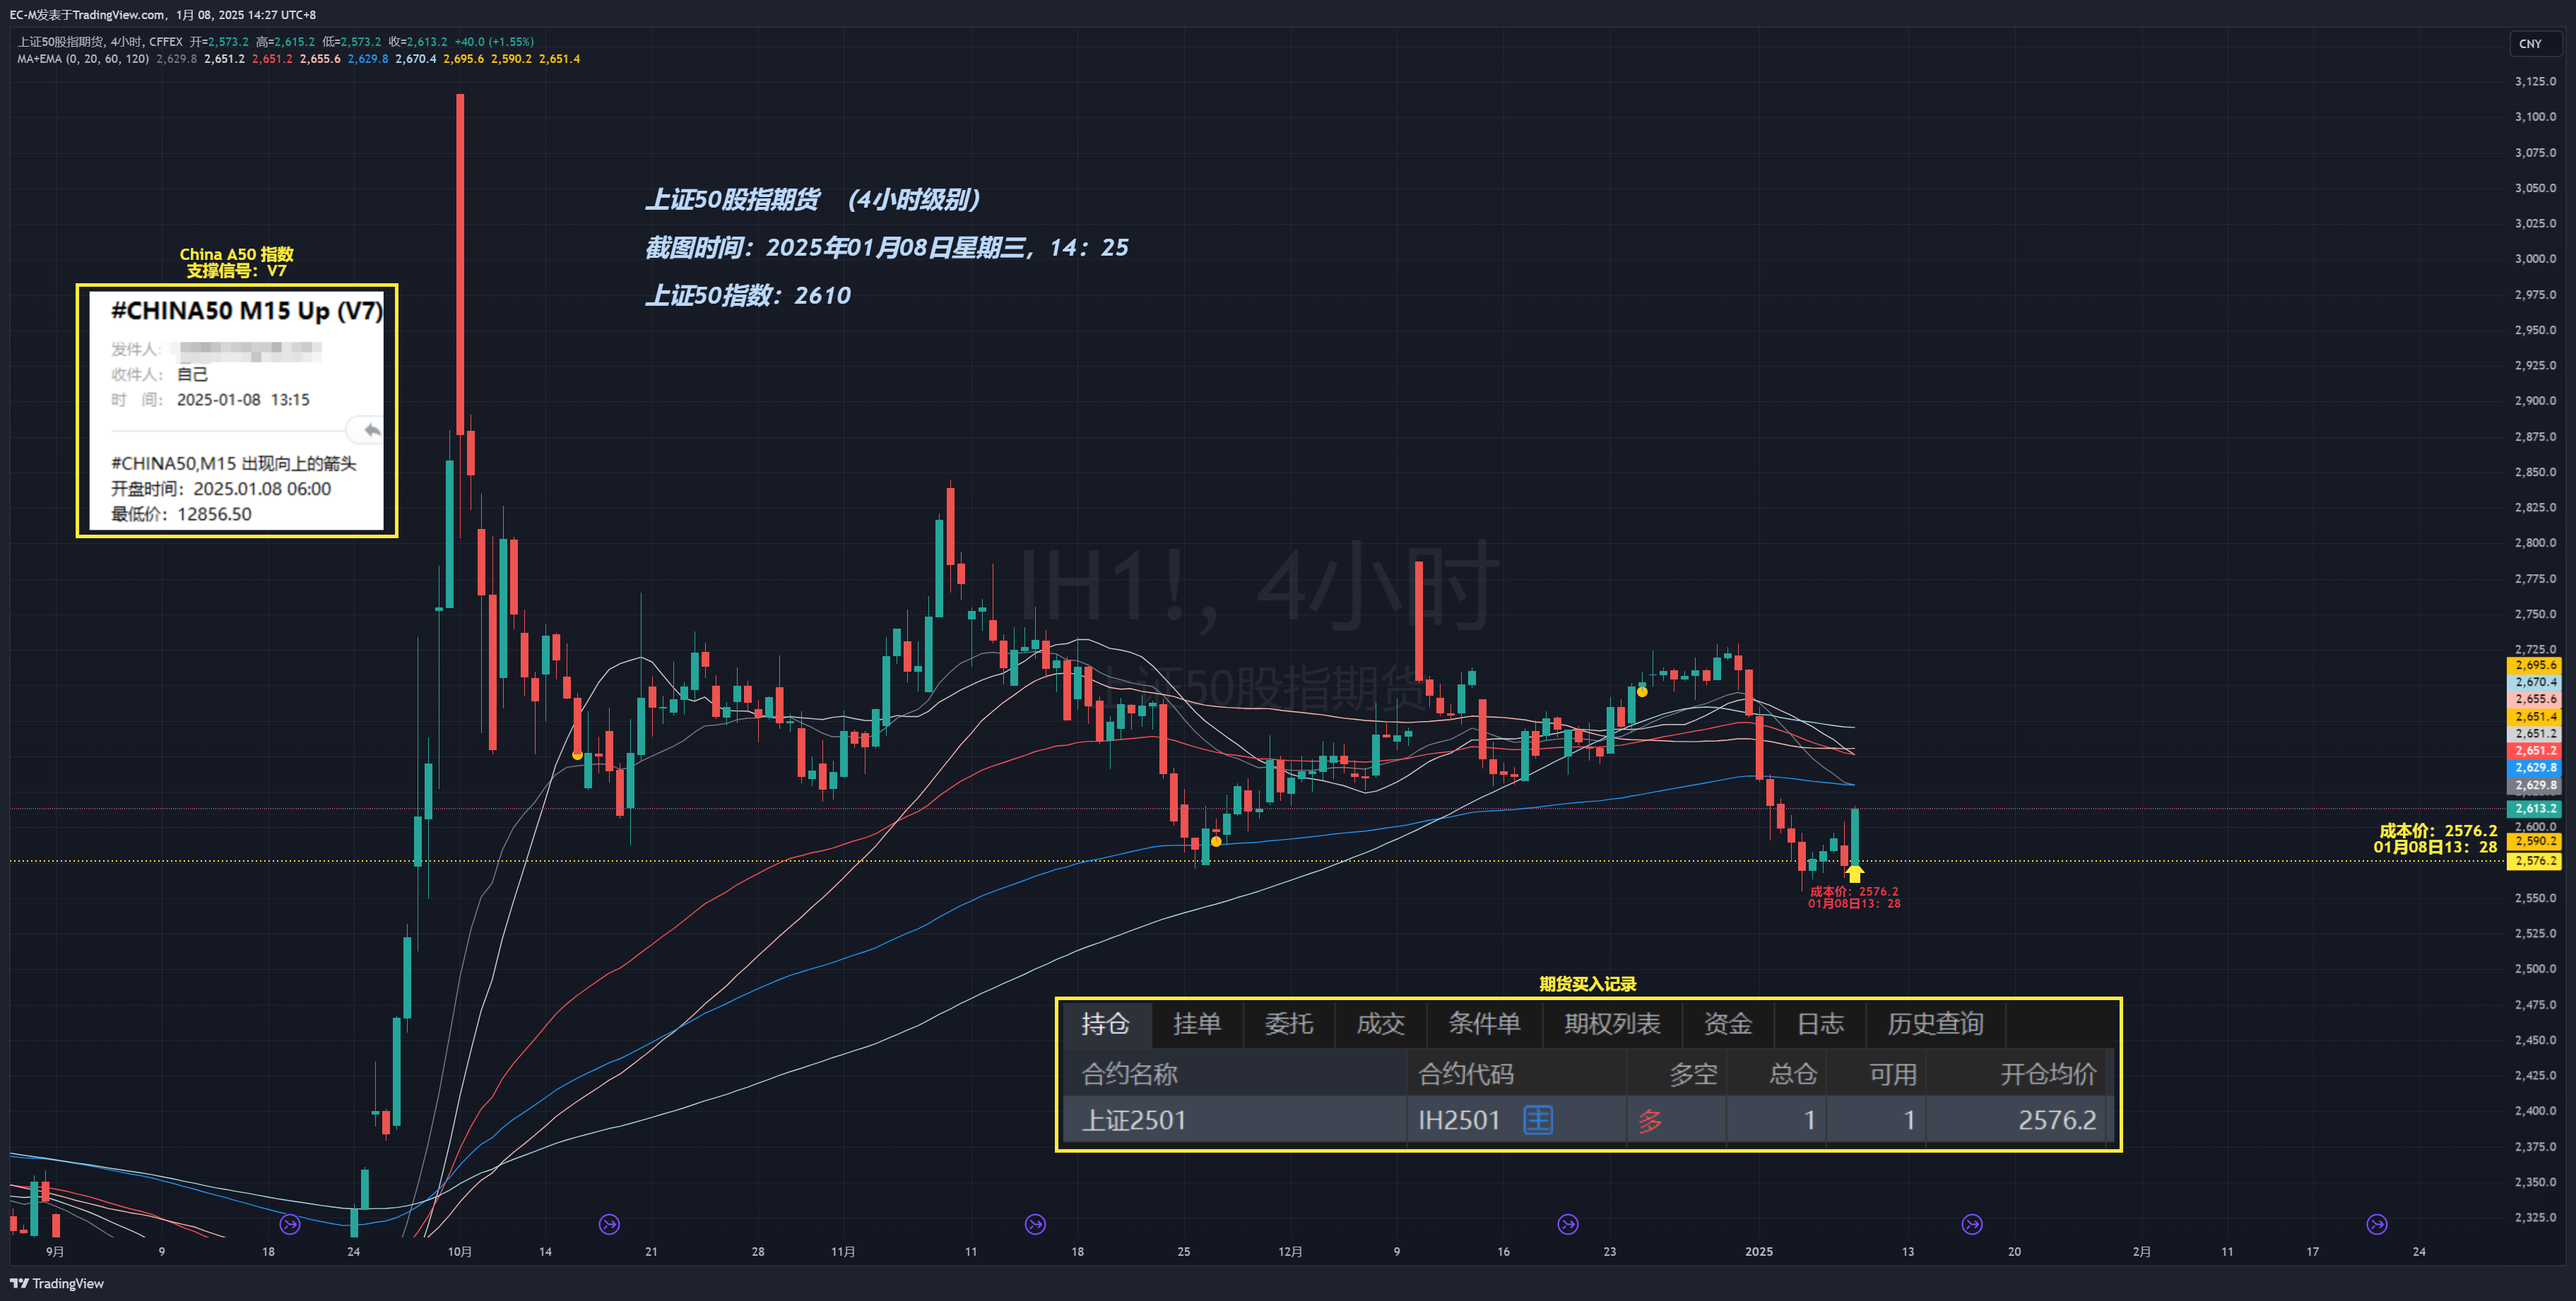2576x1301 pixels.
Task: Click the CNY currency button
Action: pos(2534,44)
